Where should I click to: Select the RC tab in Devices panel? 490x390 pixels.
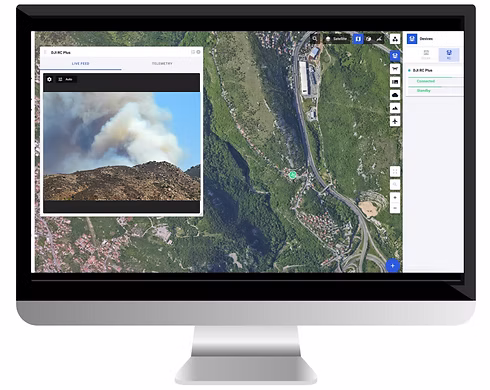click(449, 55)
